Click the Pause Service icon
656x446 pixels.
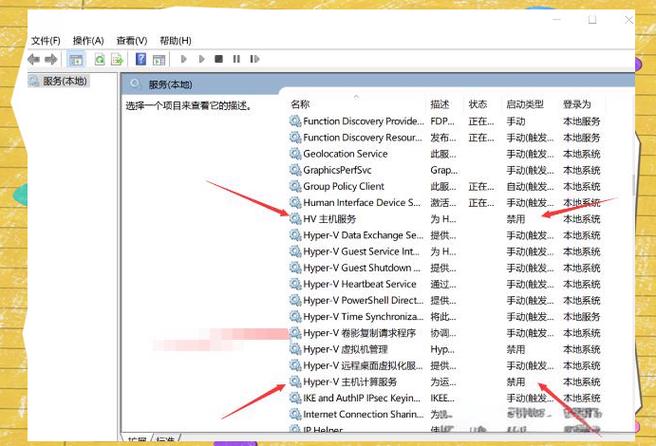pos(236,59)
